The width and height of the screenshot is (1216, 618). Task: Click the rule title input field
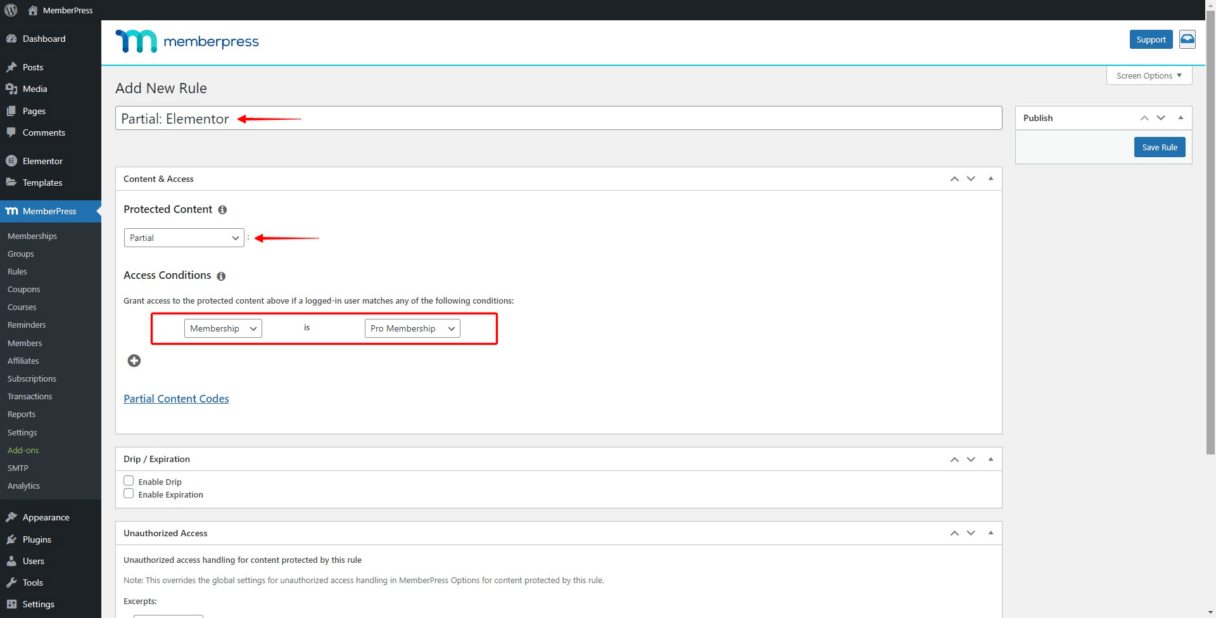(558, 118)
